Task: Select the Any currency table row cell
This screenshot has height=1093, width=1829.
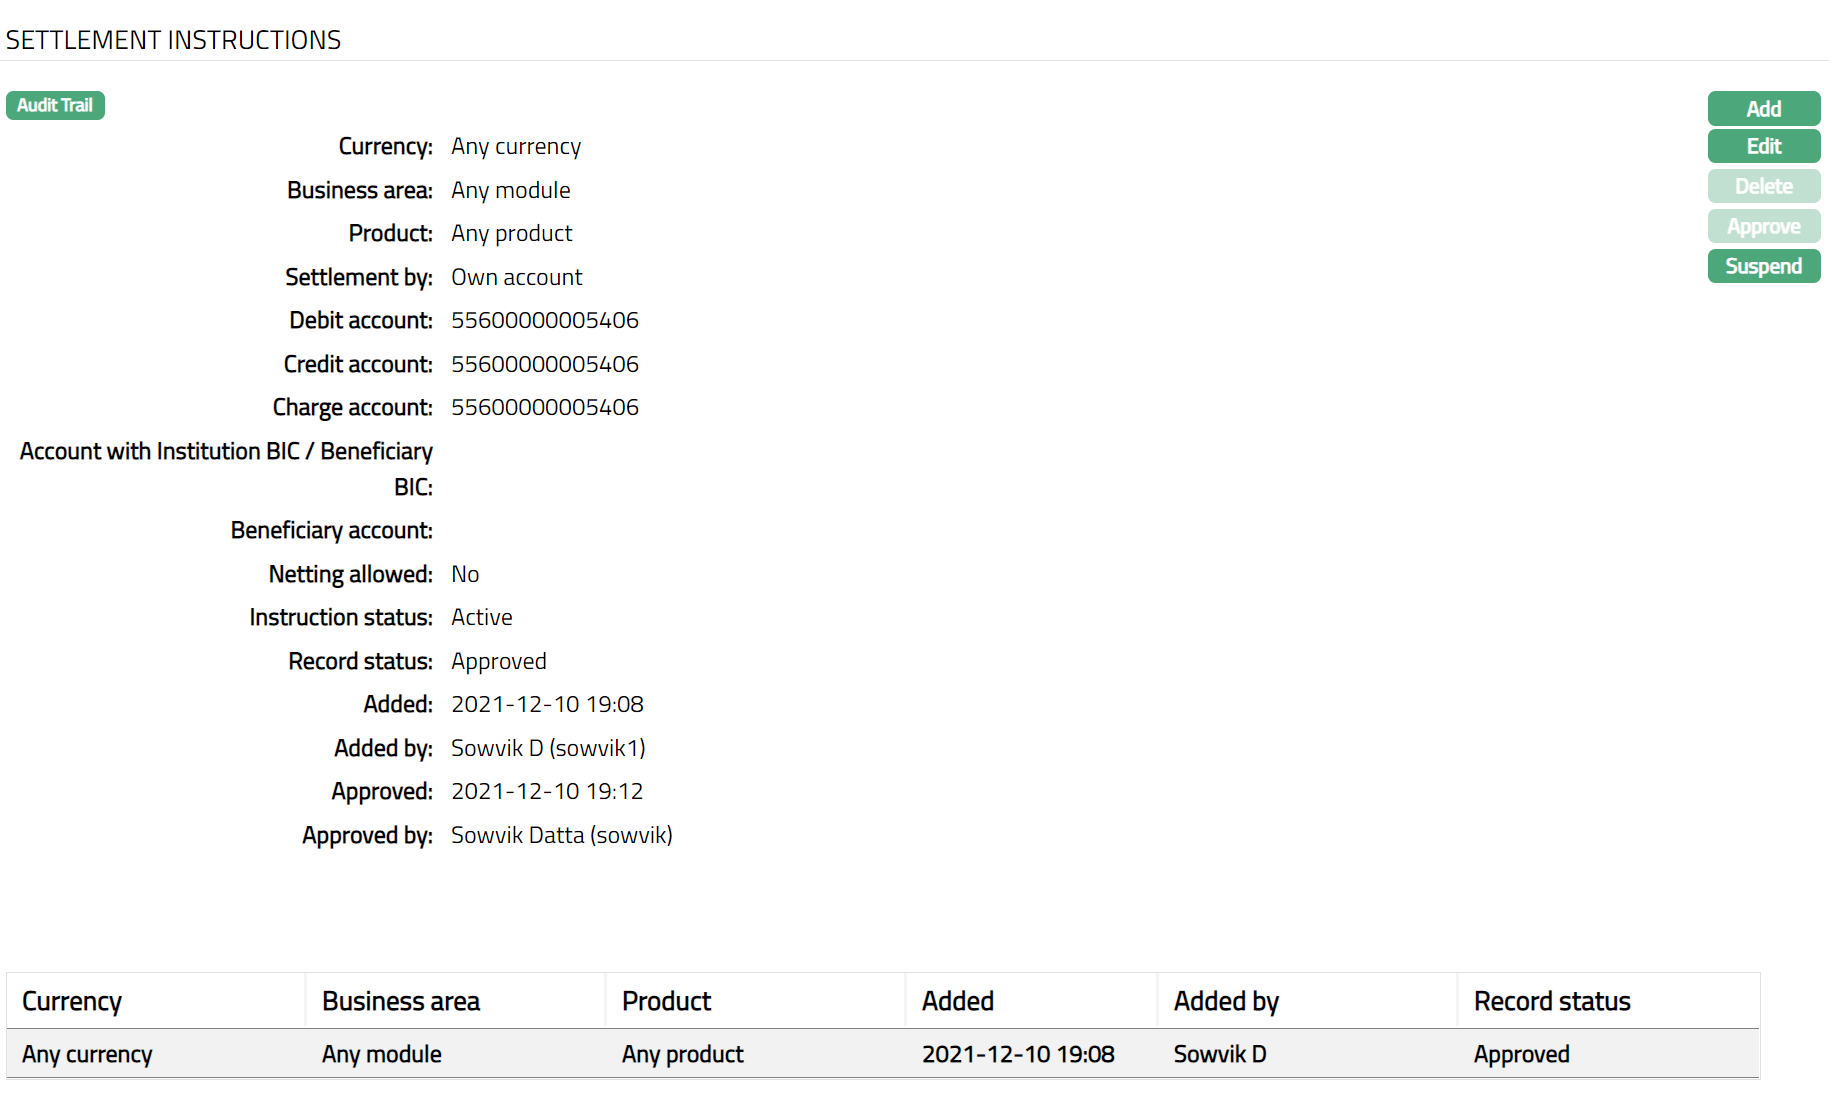Action: point(87,1054)
